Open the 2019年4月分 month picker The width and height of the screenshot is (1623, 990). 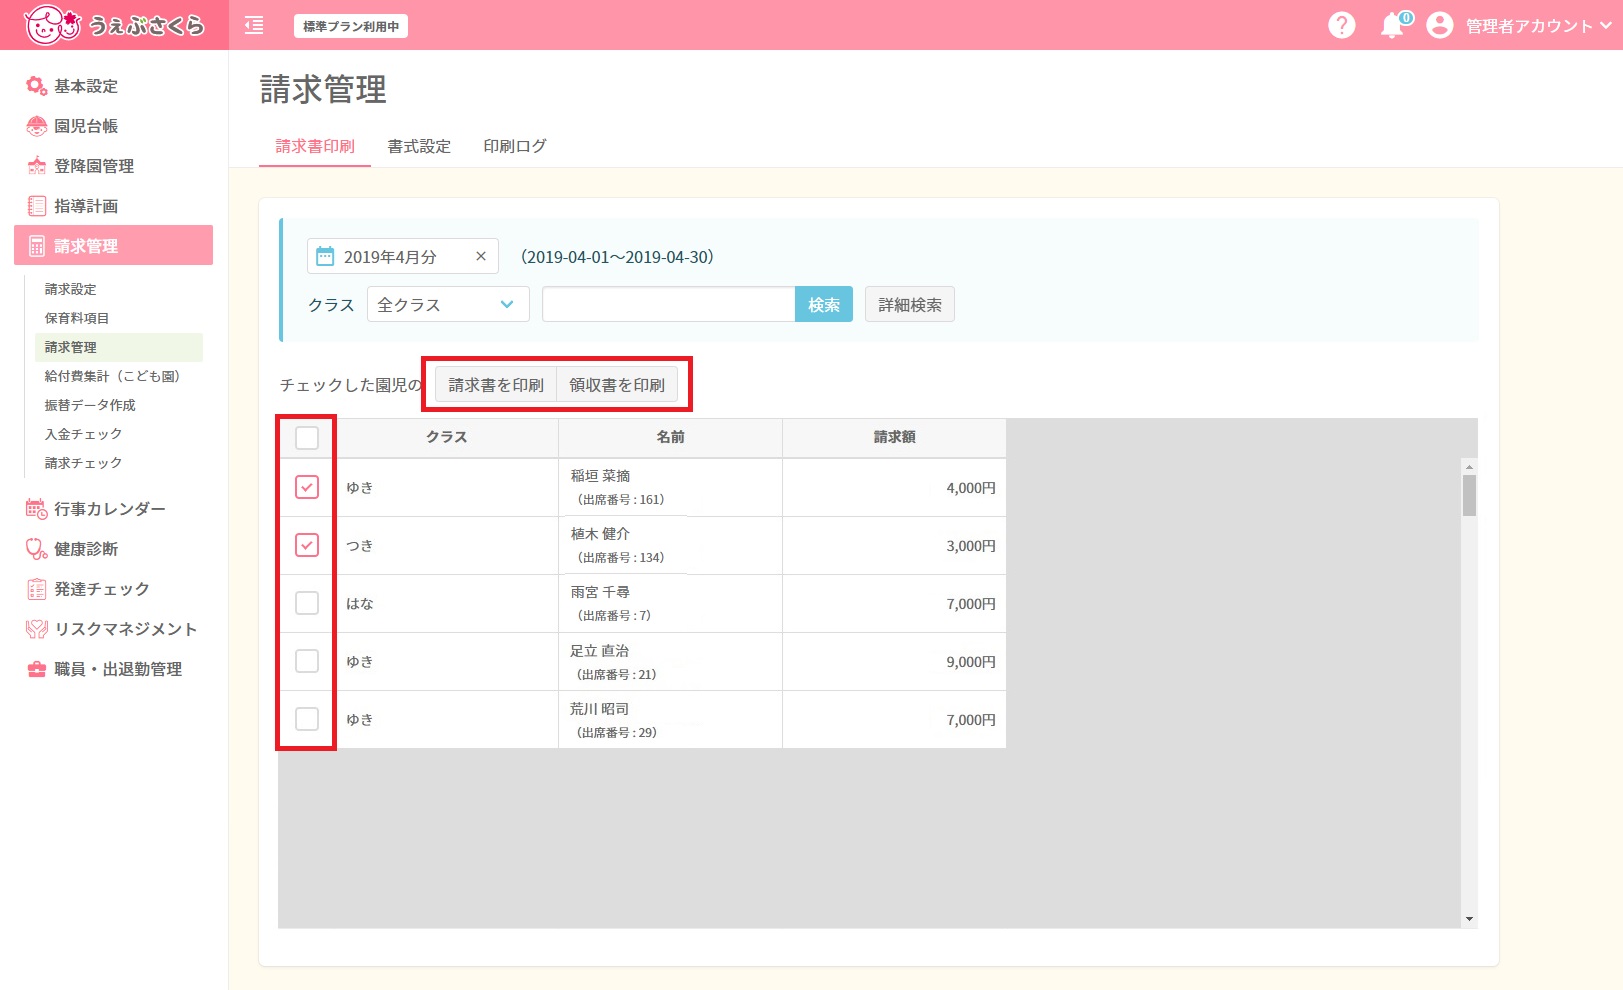point(402,257)
